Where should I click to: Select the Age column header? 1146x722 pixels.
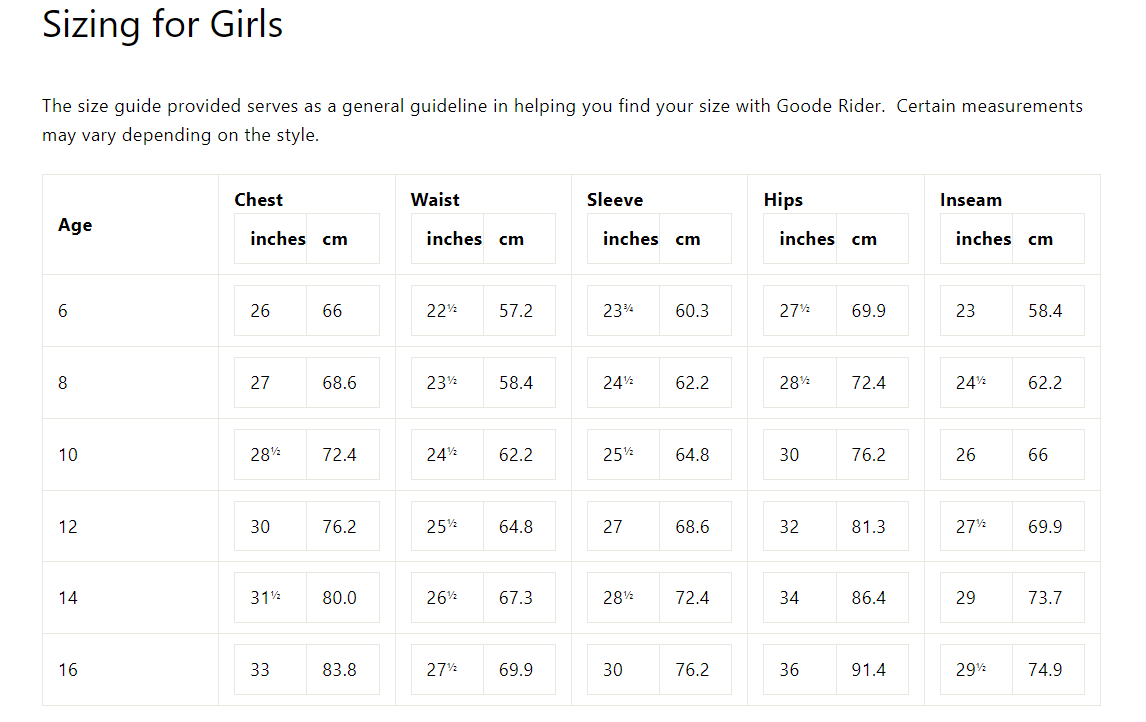pyautogui.click(x=75, y=225)
